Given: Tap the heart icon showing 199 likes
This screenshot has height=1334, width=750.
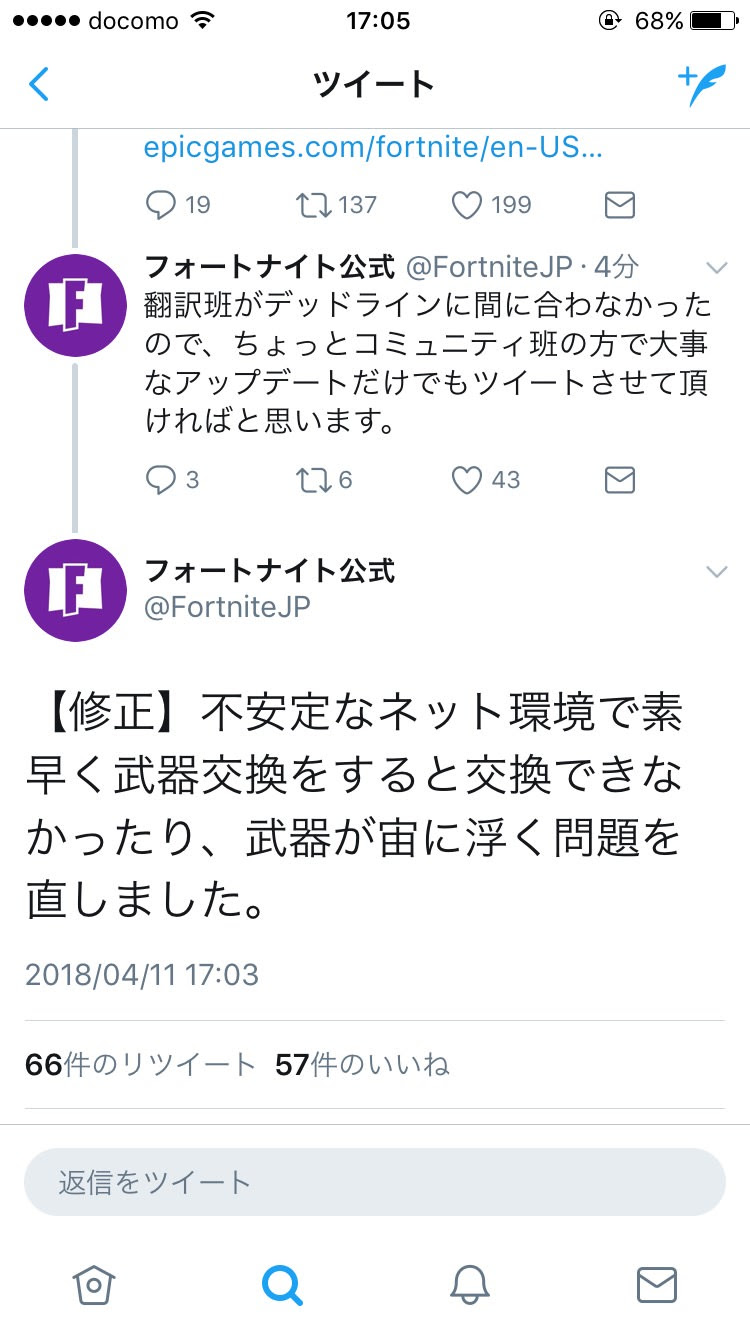Looking at the screenshot, I should coord(467,205).
